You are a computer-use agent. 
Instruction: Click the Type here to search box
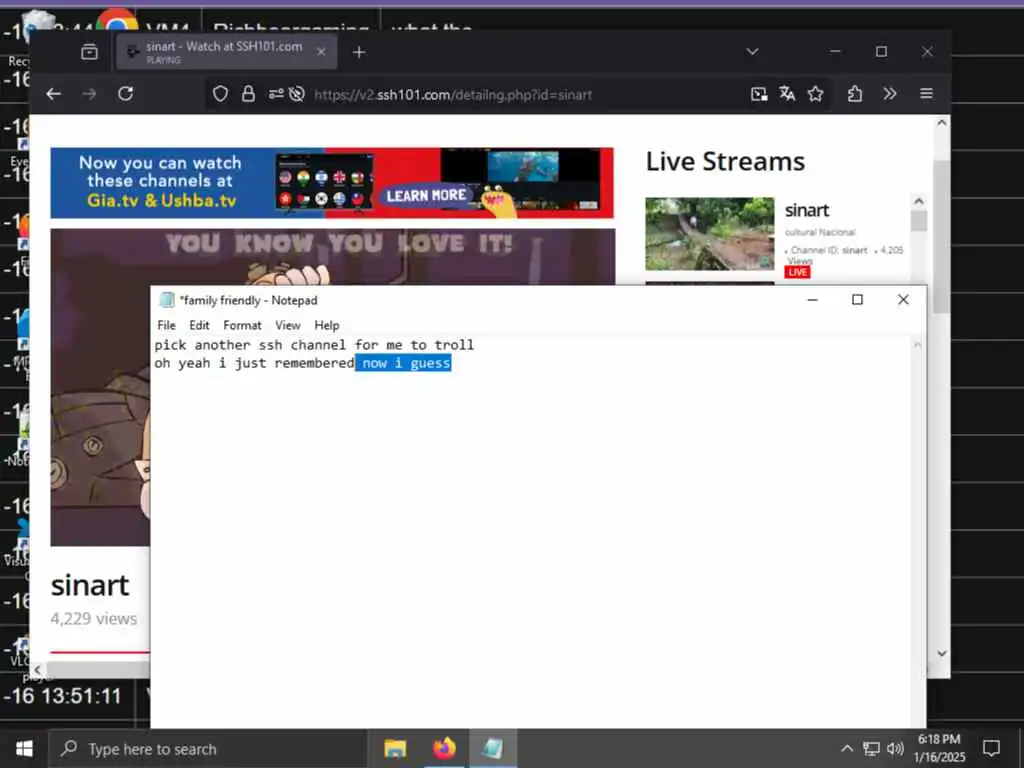[x=208, y=749]
